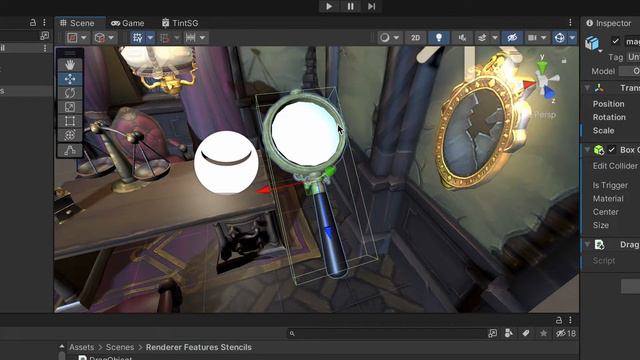Open the GameObject icon picker cube
Screen dimensions: 640x360
point(592,43)
